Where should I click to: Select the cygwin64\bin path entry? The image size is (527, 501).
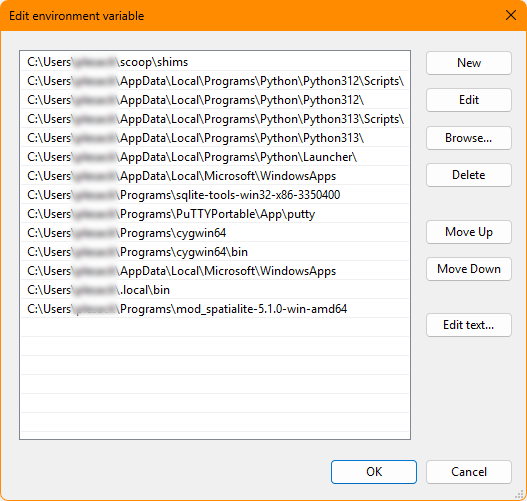tap(215, 252)
